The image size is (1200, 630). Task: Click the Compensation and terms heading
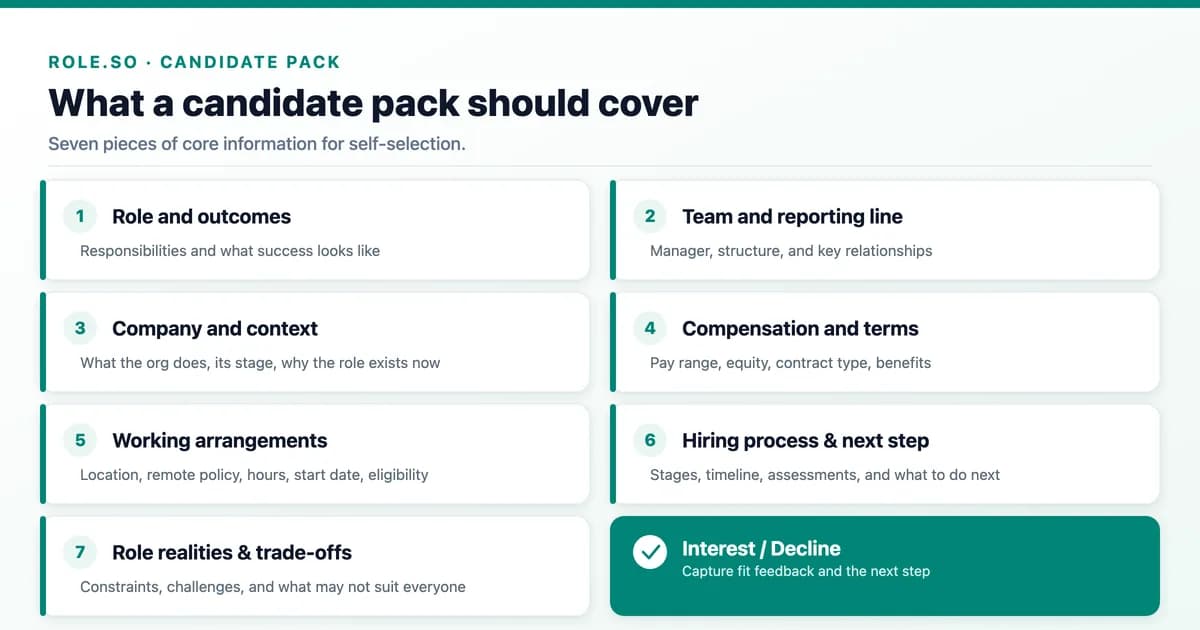click(x=800, y=328)
